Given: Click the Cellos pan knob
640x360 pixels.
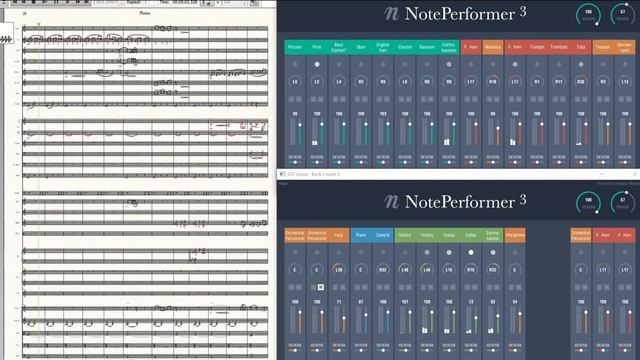Looking at the screenshot, I should coord(471,269).
